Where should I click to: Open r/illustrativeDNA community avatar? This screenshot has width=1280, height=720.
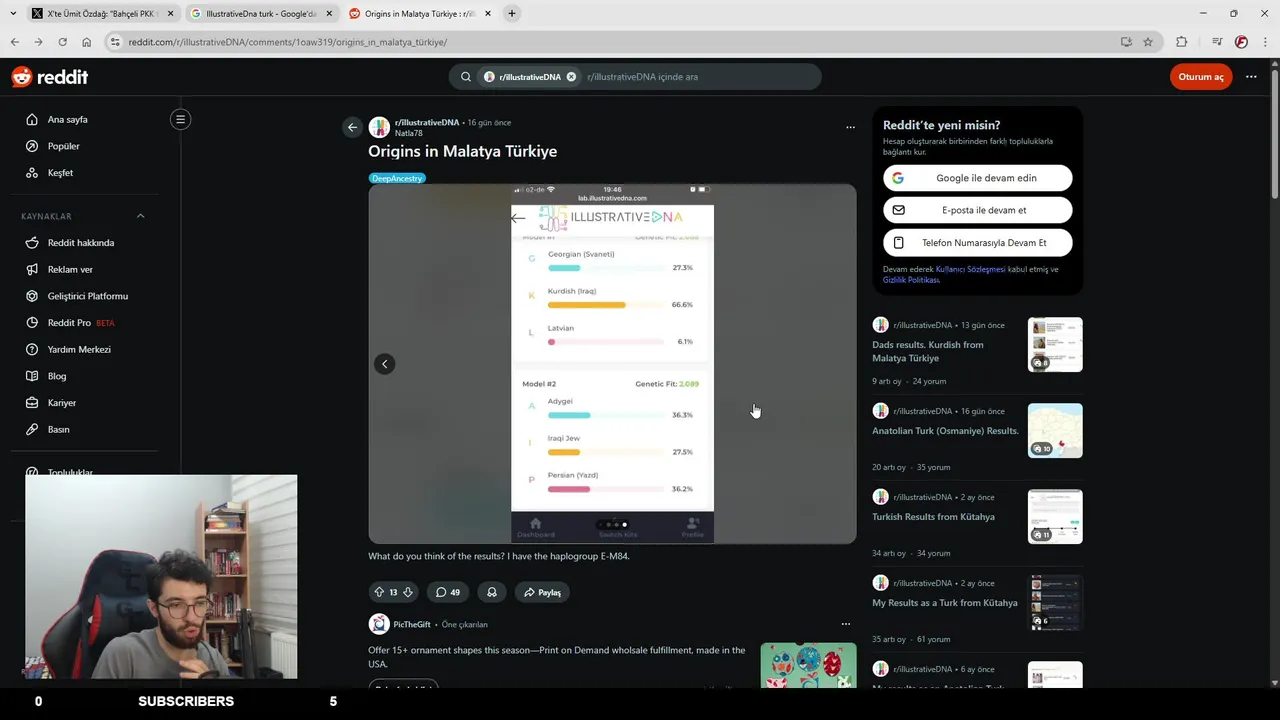tap(379, 127)
